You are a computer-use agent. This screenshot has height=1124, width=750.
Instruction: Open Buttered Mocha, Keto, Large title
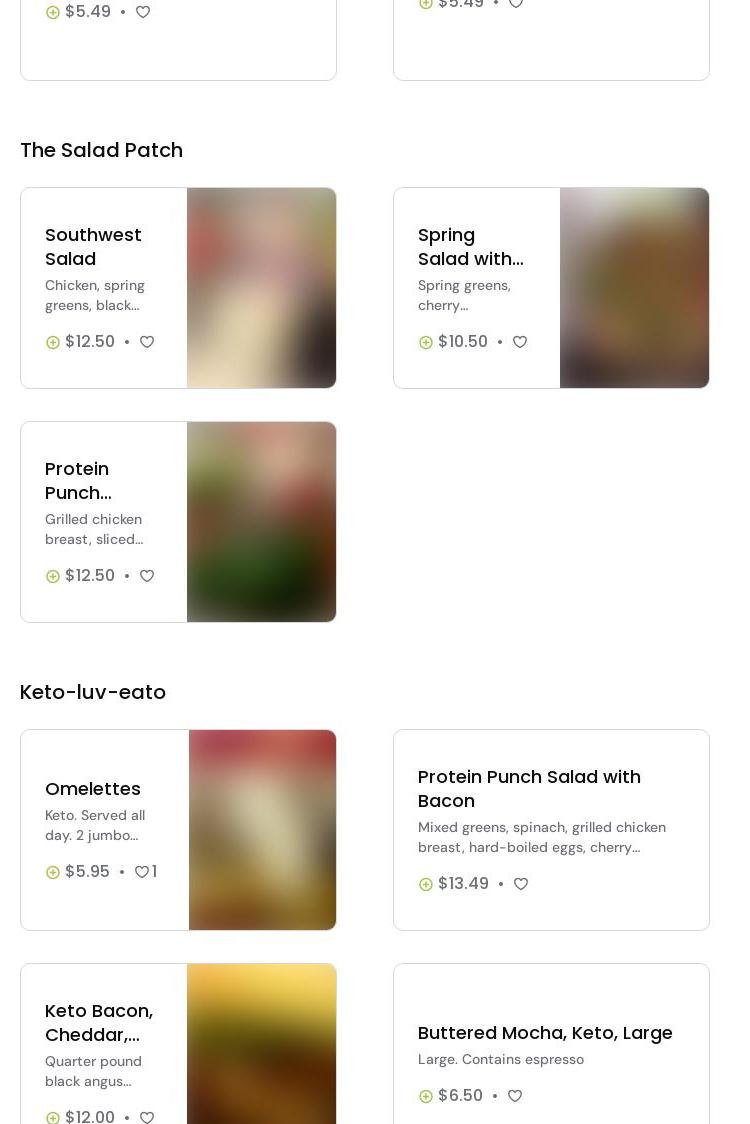click(x=545, y=1033)
